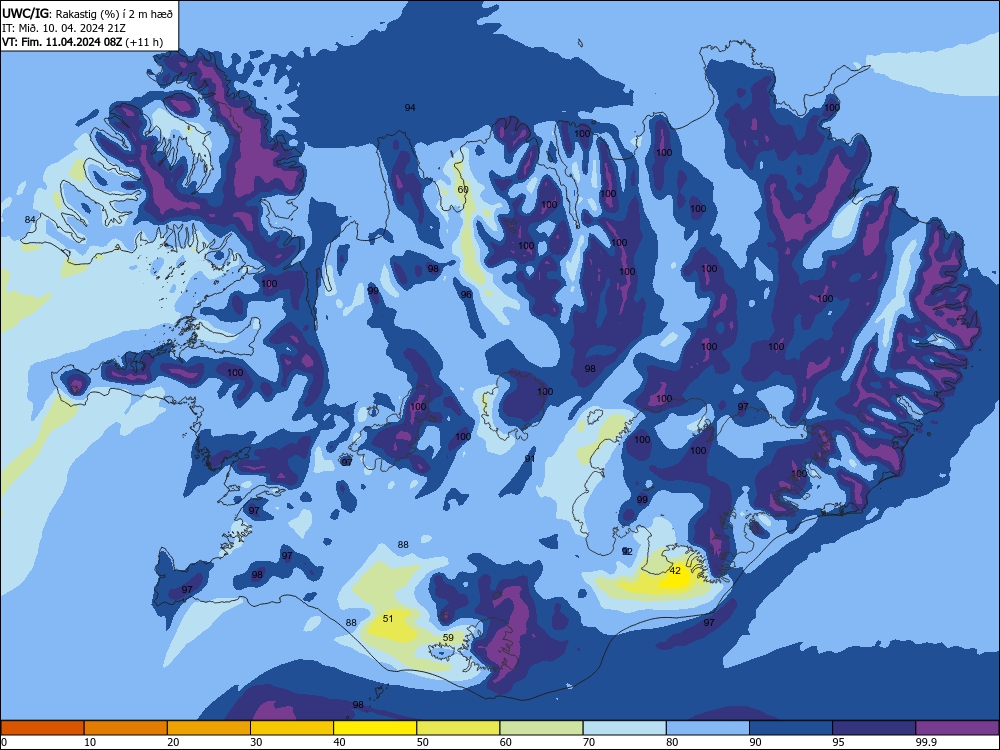
Task: Click the 'VT: Fim. 11.04.2024 08Z (+11 h)' line
Action: 82,42
